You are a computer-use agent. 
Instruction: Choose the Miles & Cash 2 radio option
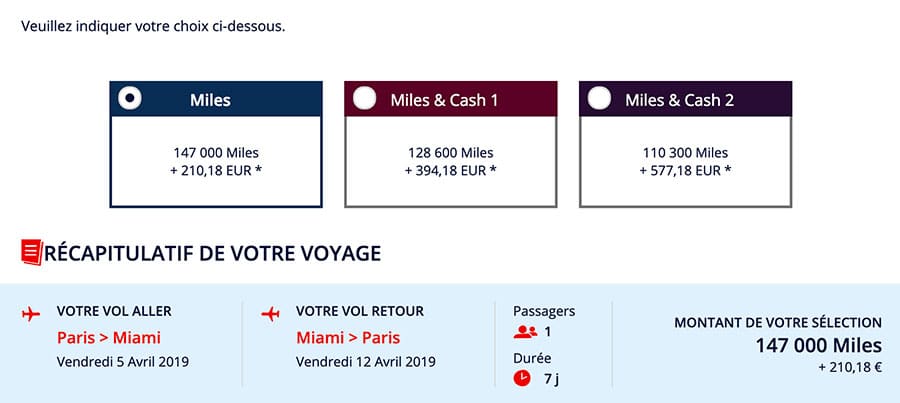coord(599,98)
